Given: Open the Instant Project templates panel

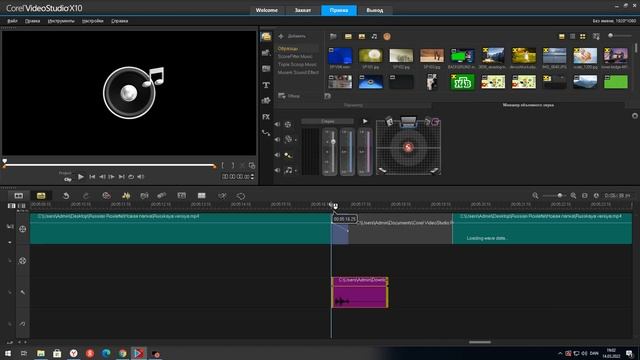Looking at the screenshot, I should (x=266, y=53).
